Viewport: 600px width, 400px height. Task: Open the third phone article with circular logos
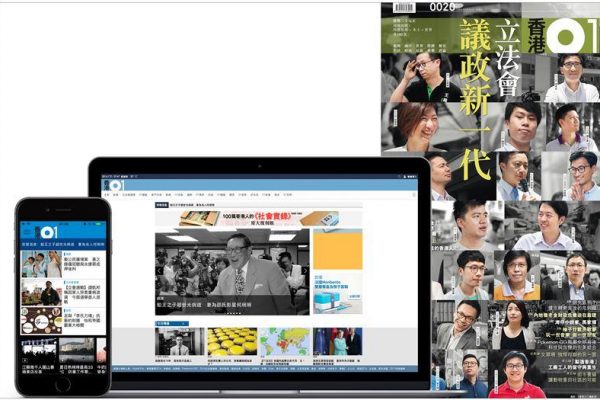(x=63, y=321)
